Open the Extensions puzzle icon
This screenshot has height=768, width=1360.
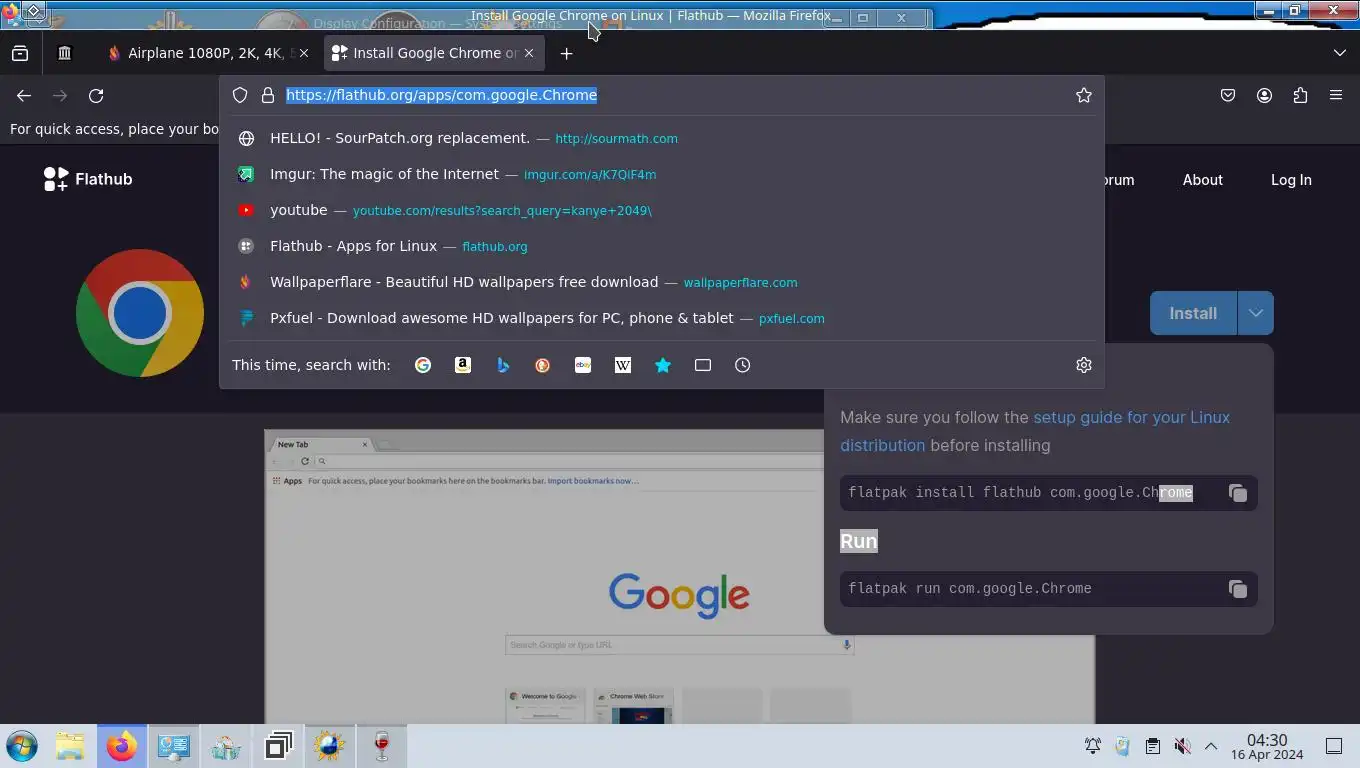point(1300,96)
